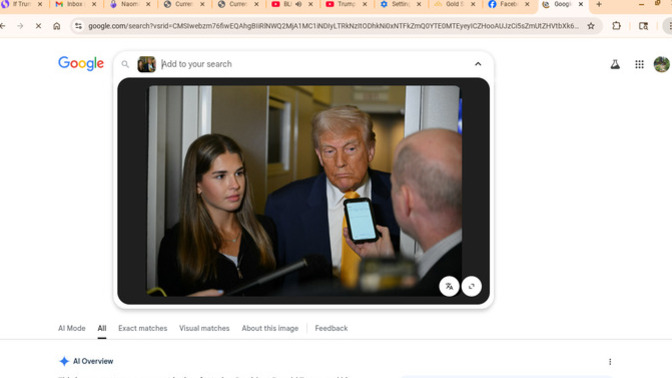Select the Visual matches tab
The width and height of the screenshot is (672, 378).
coord(204,328)
